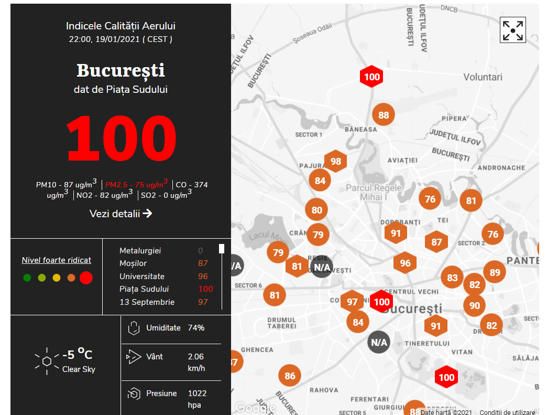Screen dimensions: 558x415
Task: Open Condiții de utilizare map link
Action: tap(507, 412)
